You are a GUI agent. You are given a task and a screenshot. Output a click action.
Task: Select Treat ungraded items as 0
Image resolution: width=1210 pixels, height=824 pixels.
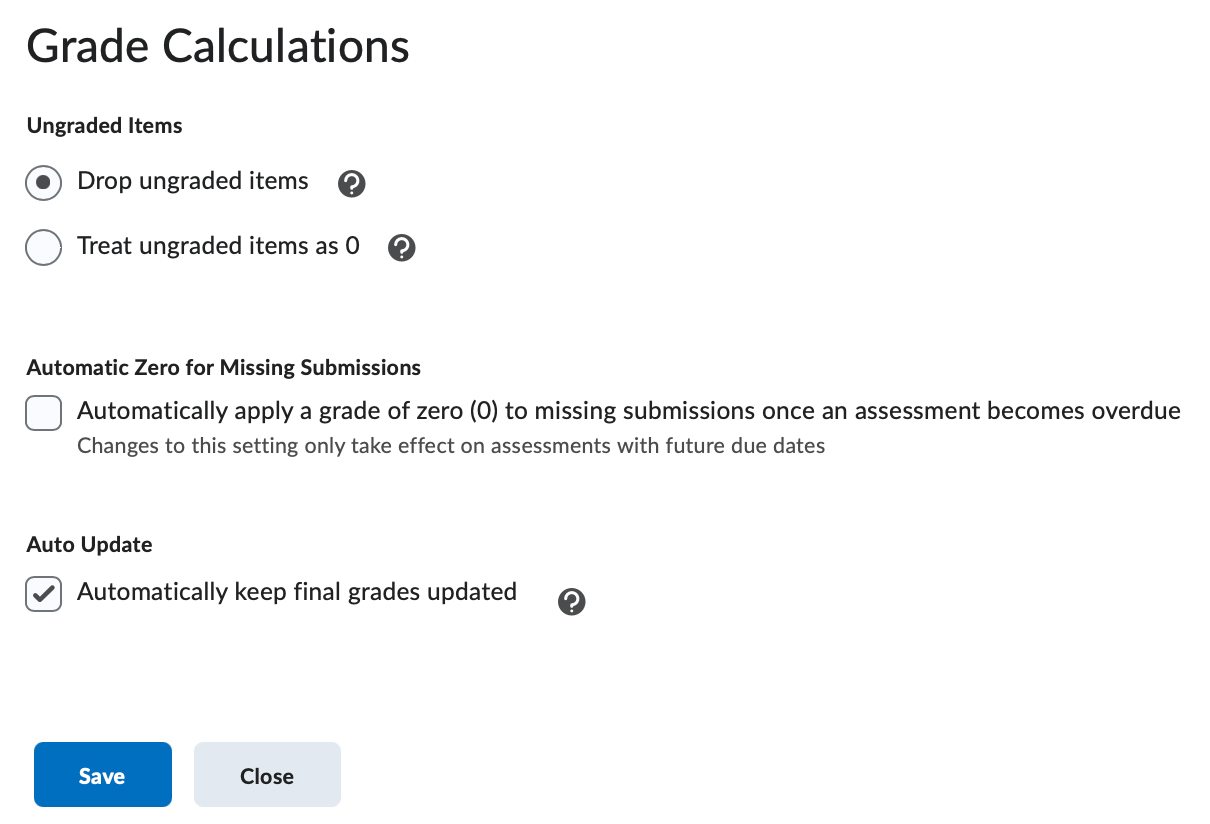click(43, 247)
